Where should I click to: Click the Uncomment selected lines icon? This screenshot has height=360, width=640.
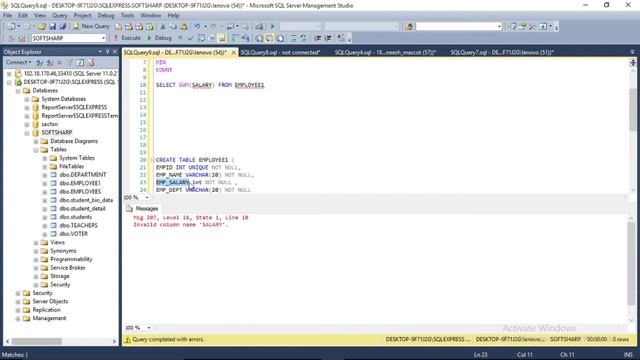pyautogui.click(x=303, y=38)
